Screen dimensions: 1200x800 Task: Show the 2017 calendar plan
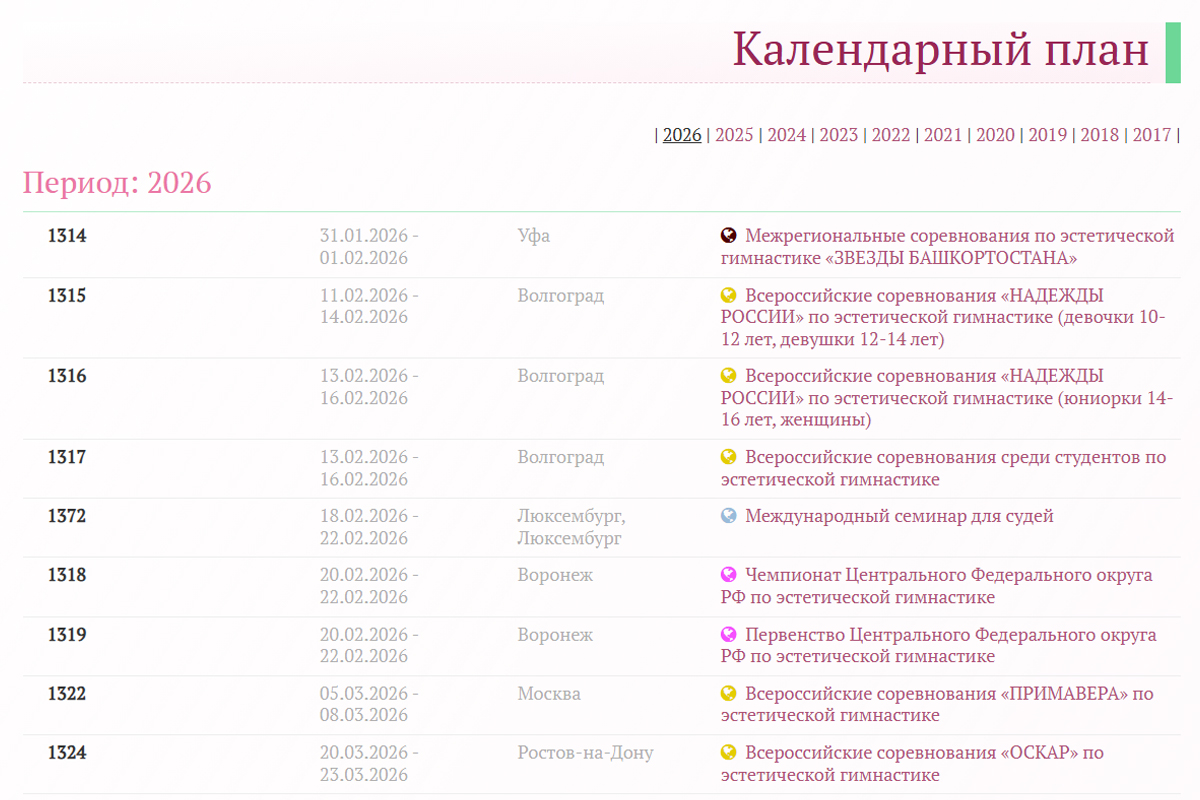point(1152,135)
